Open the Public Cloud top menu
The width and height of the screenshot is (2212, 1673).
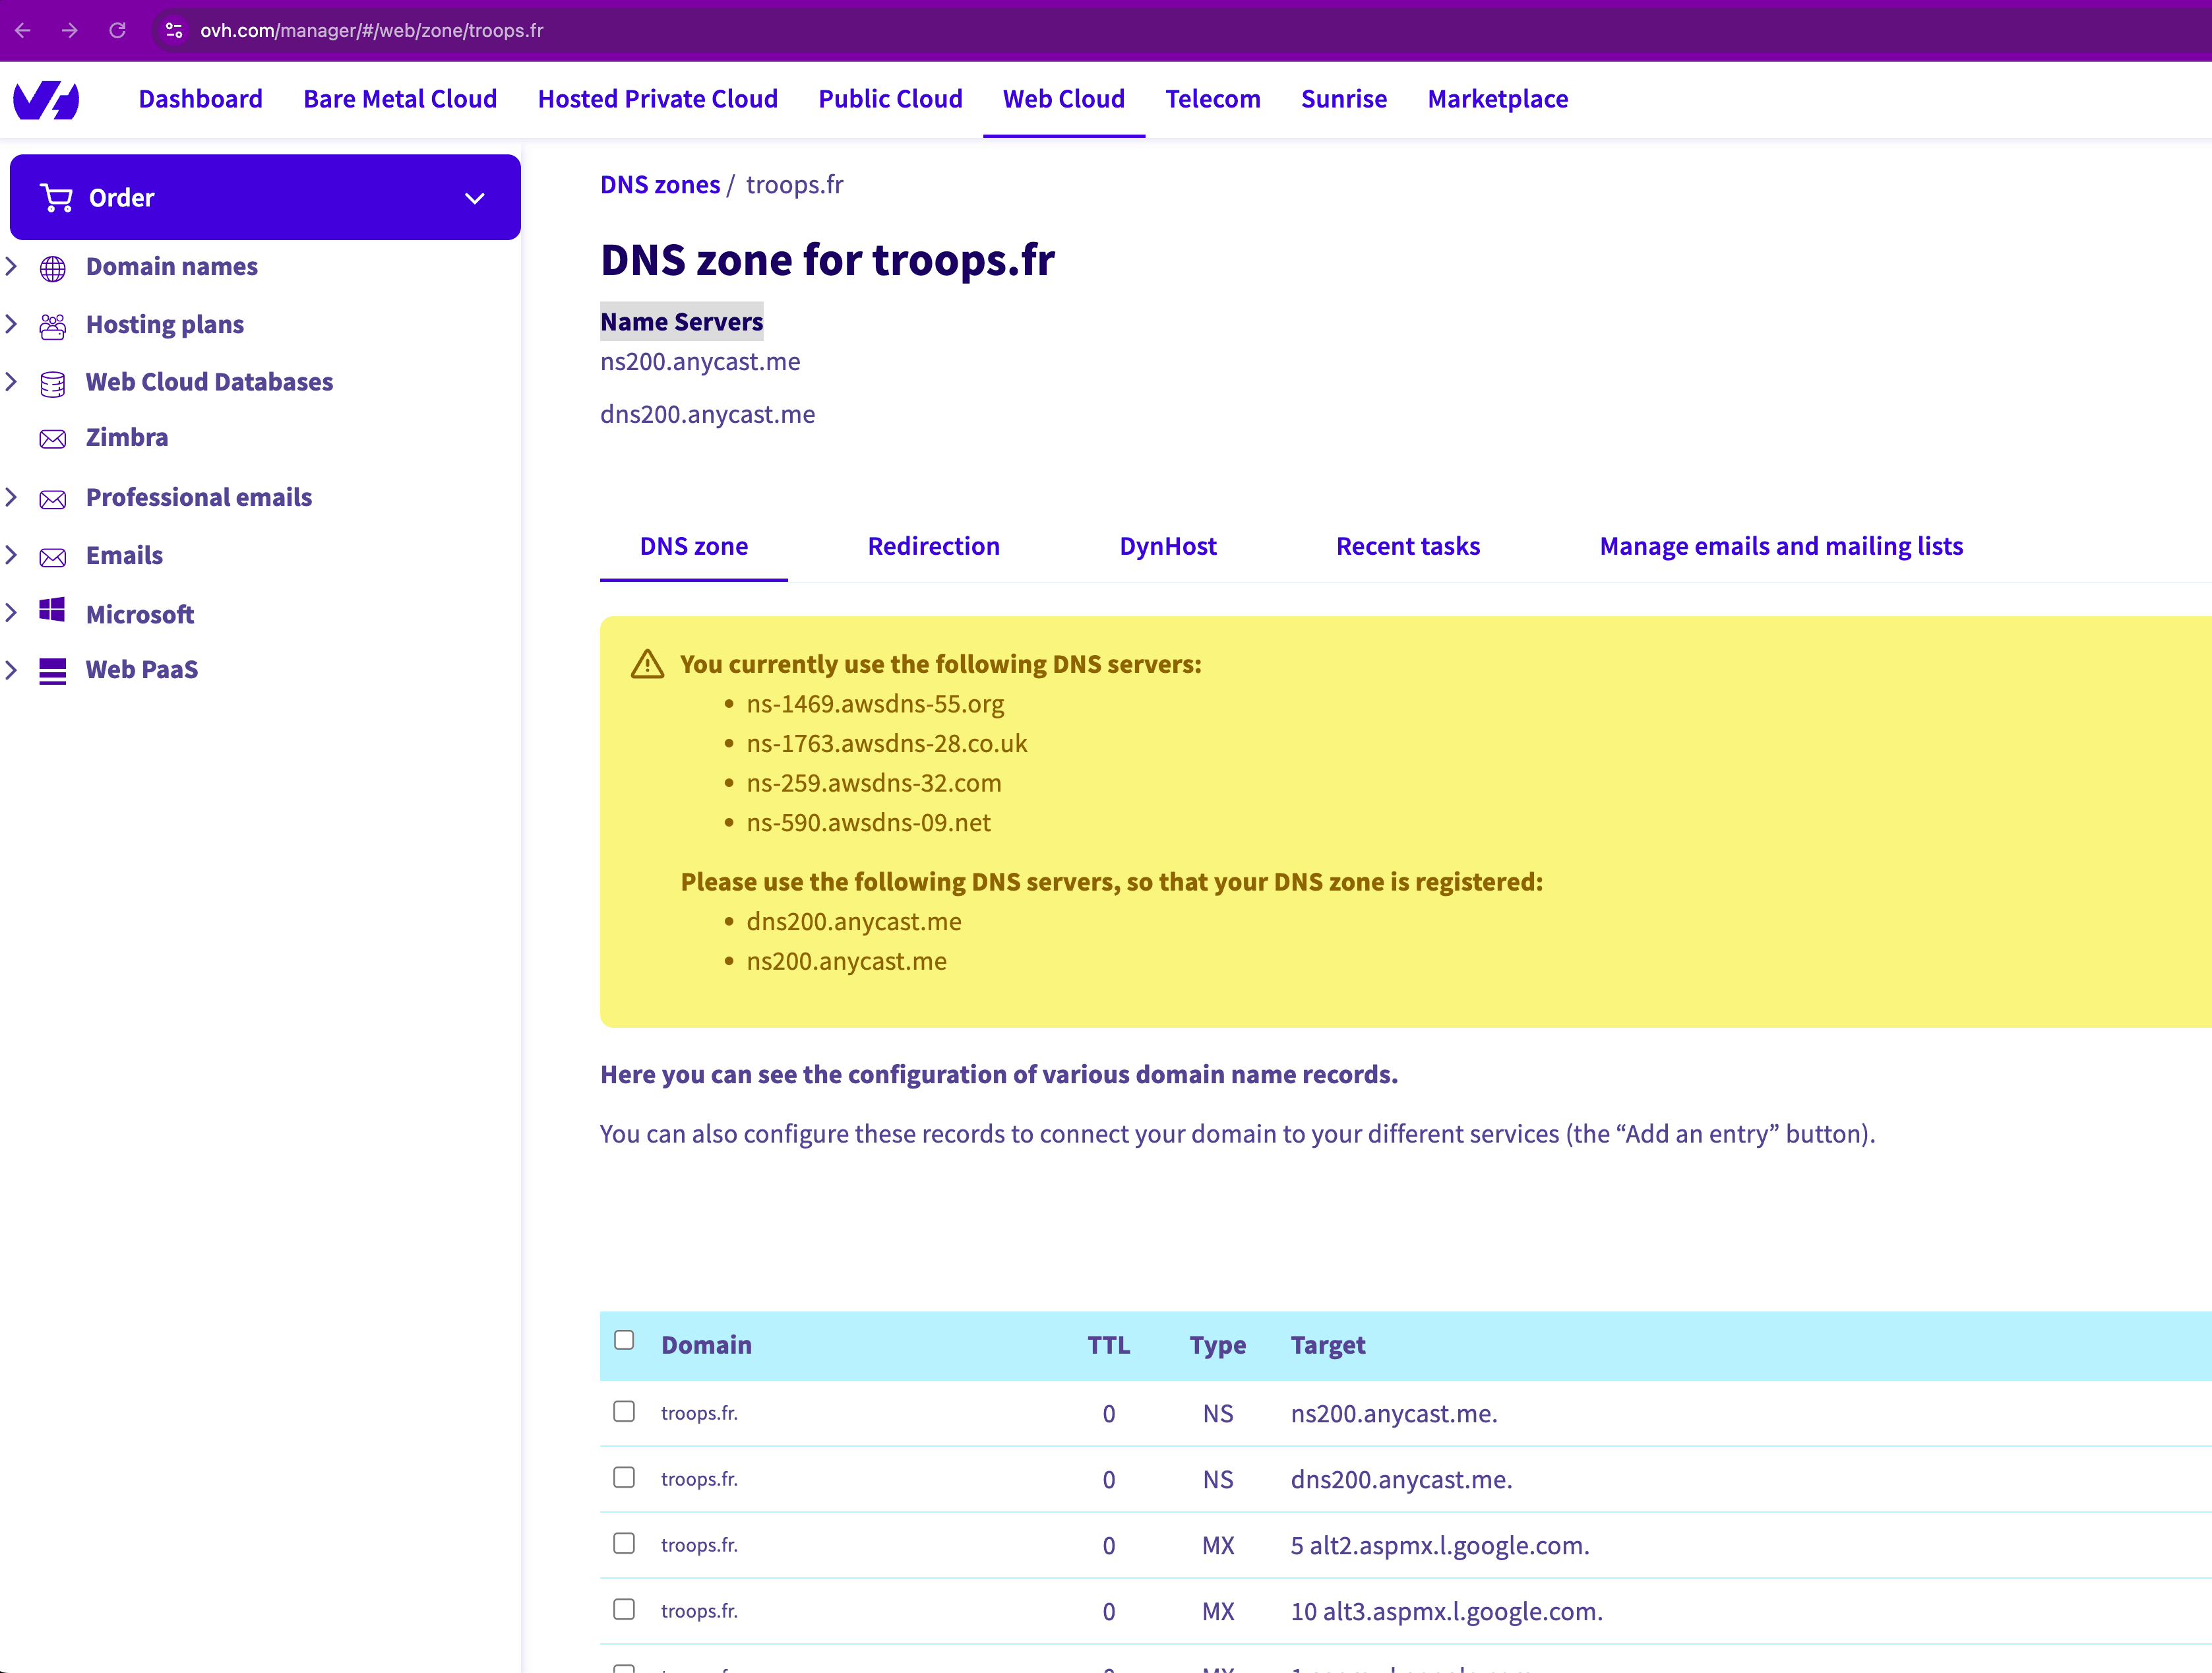[890, 99]
